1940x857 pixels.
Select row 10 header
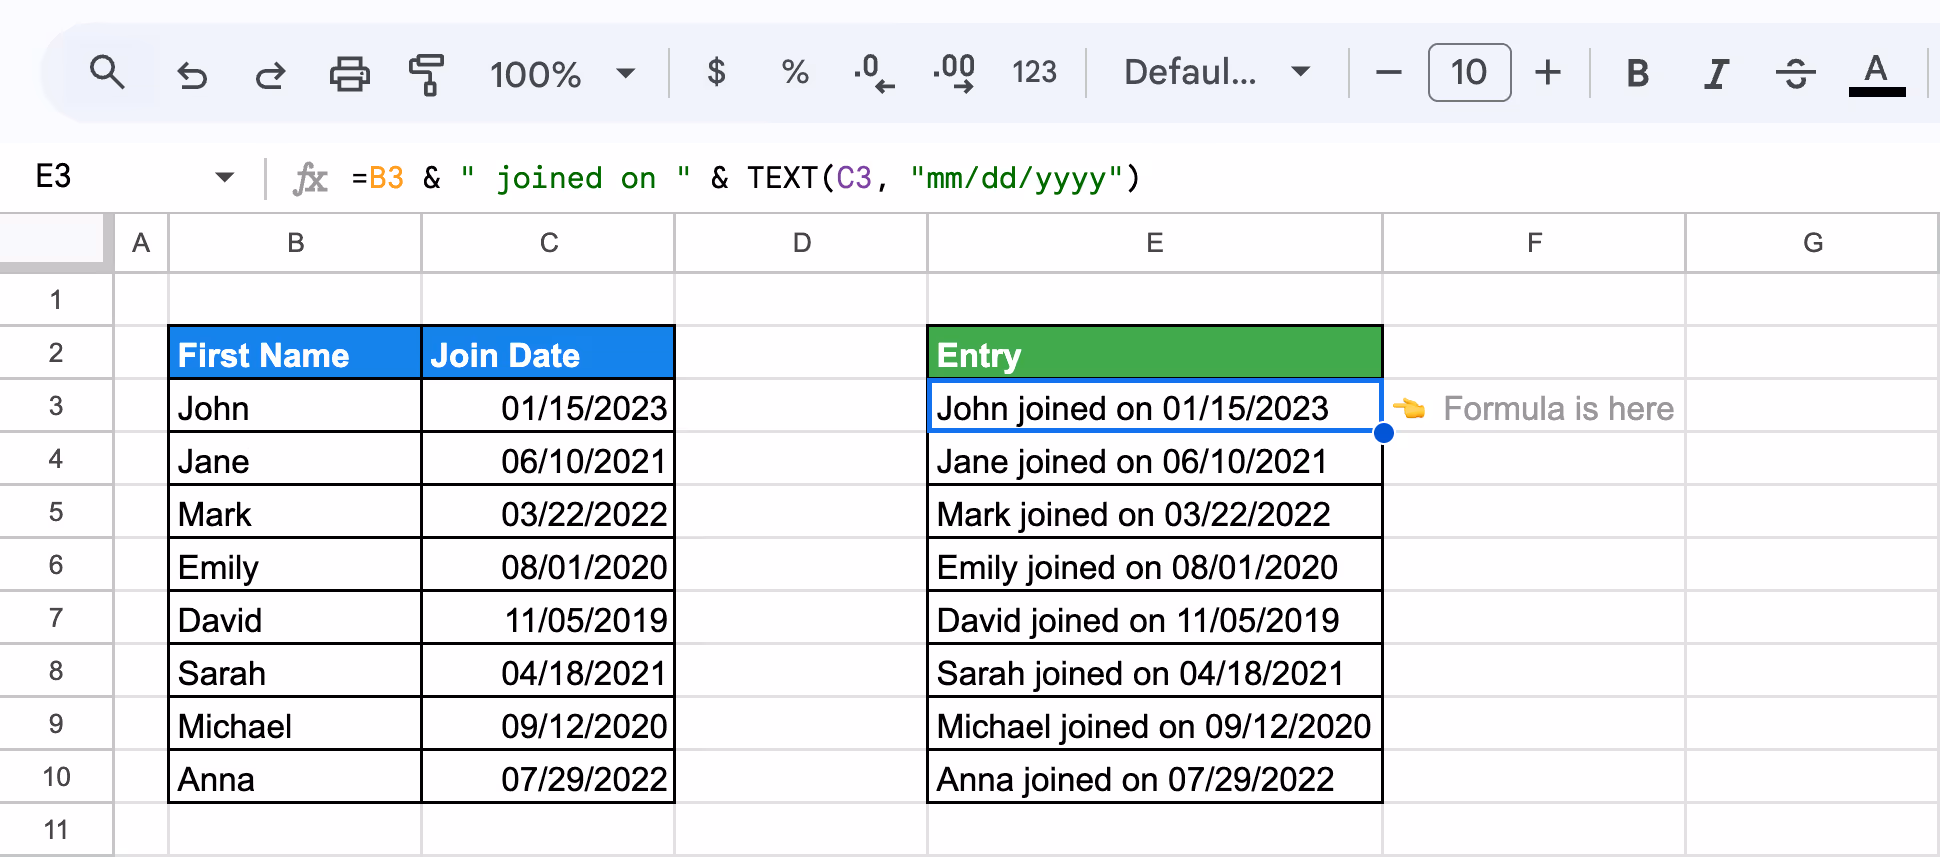[56, 777]
